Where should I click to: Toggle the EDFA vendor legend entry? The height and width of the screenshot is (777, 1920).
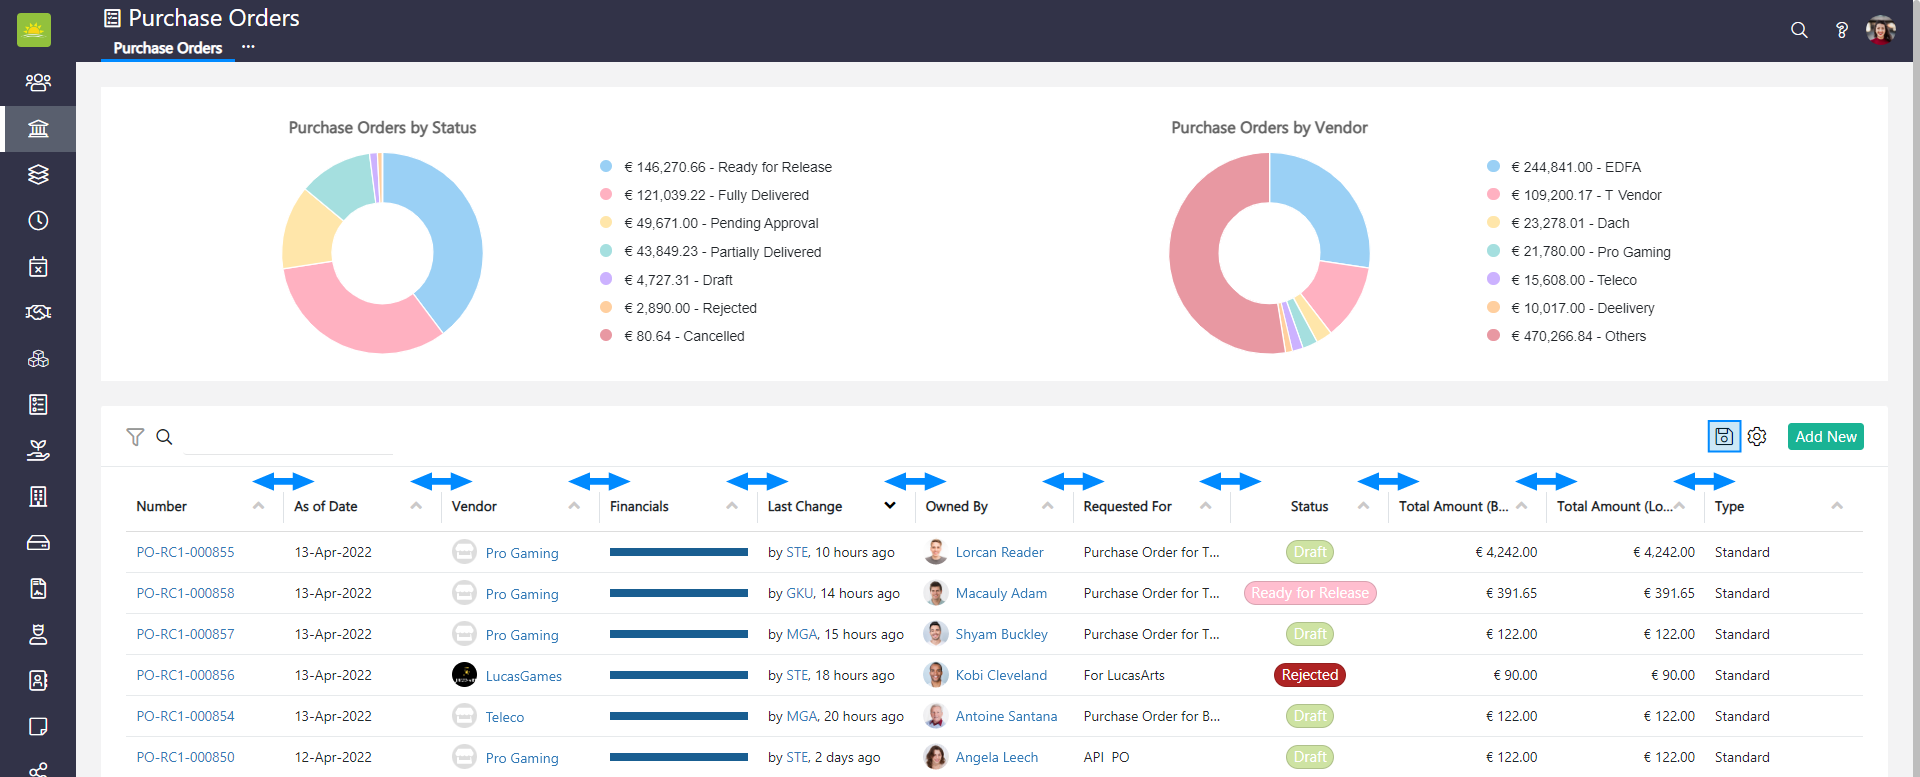pos(1575,167)
